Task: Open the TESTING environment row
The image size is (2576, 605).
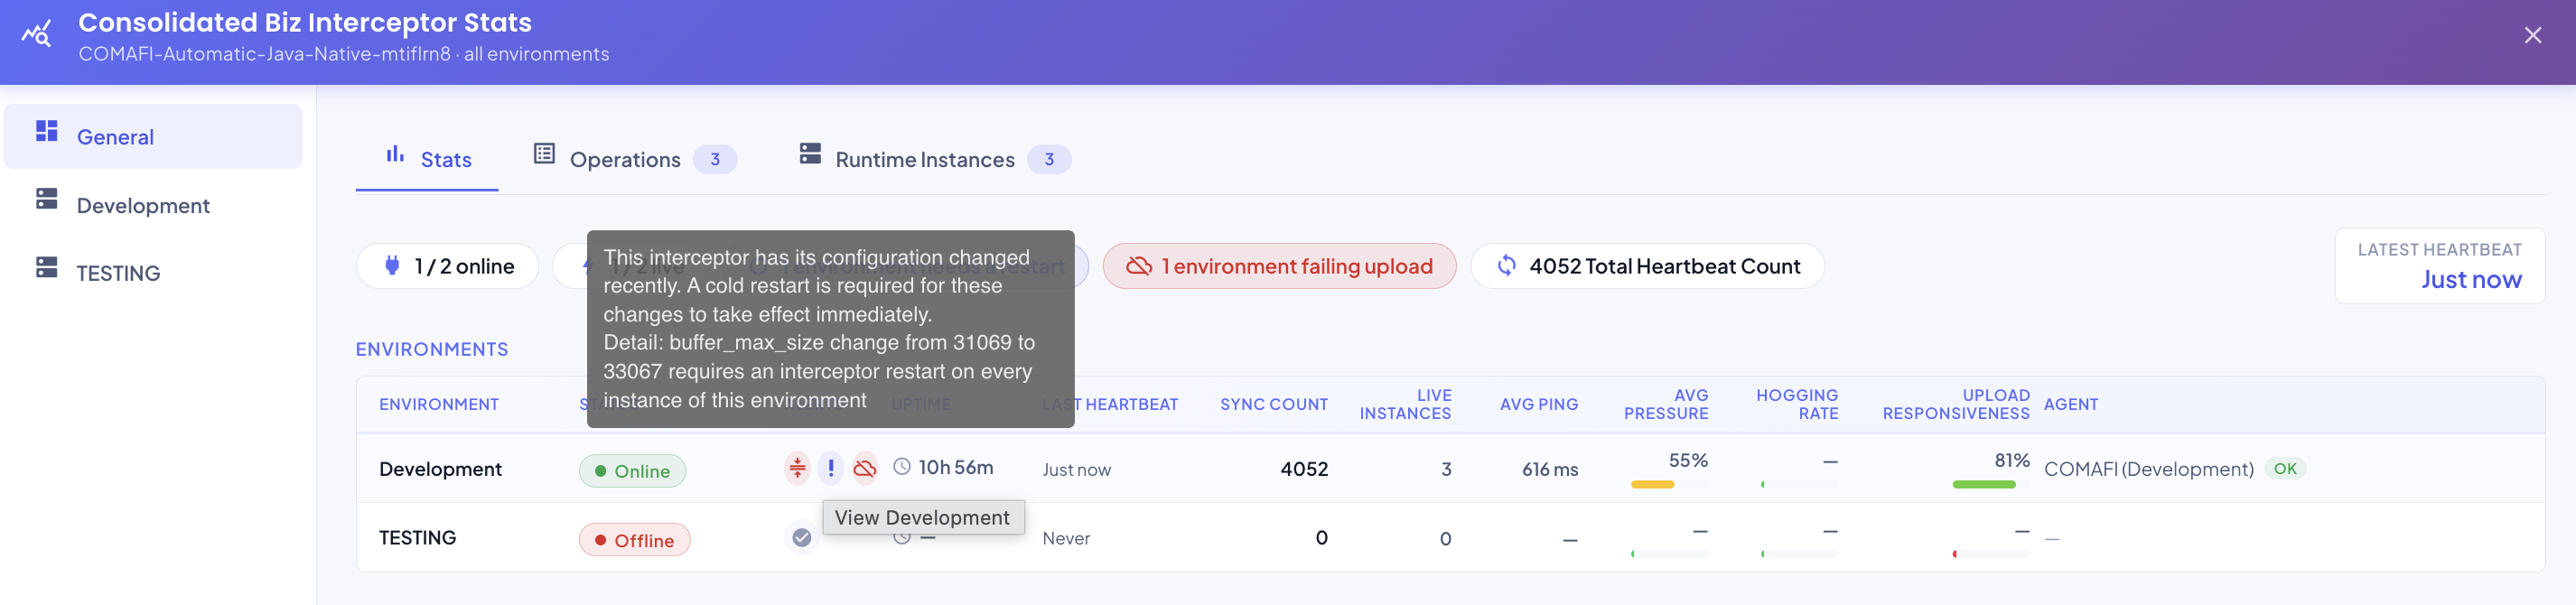Action: point(1450,538)
